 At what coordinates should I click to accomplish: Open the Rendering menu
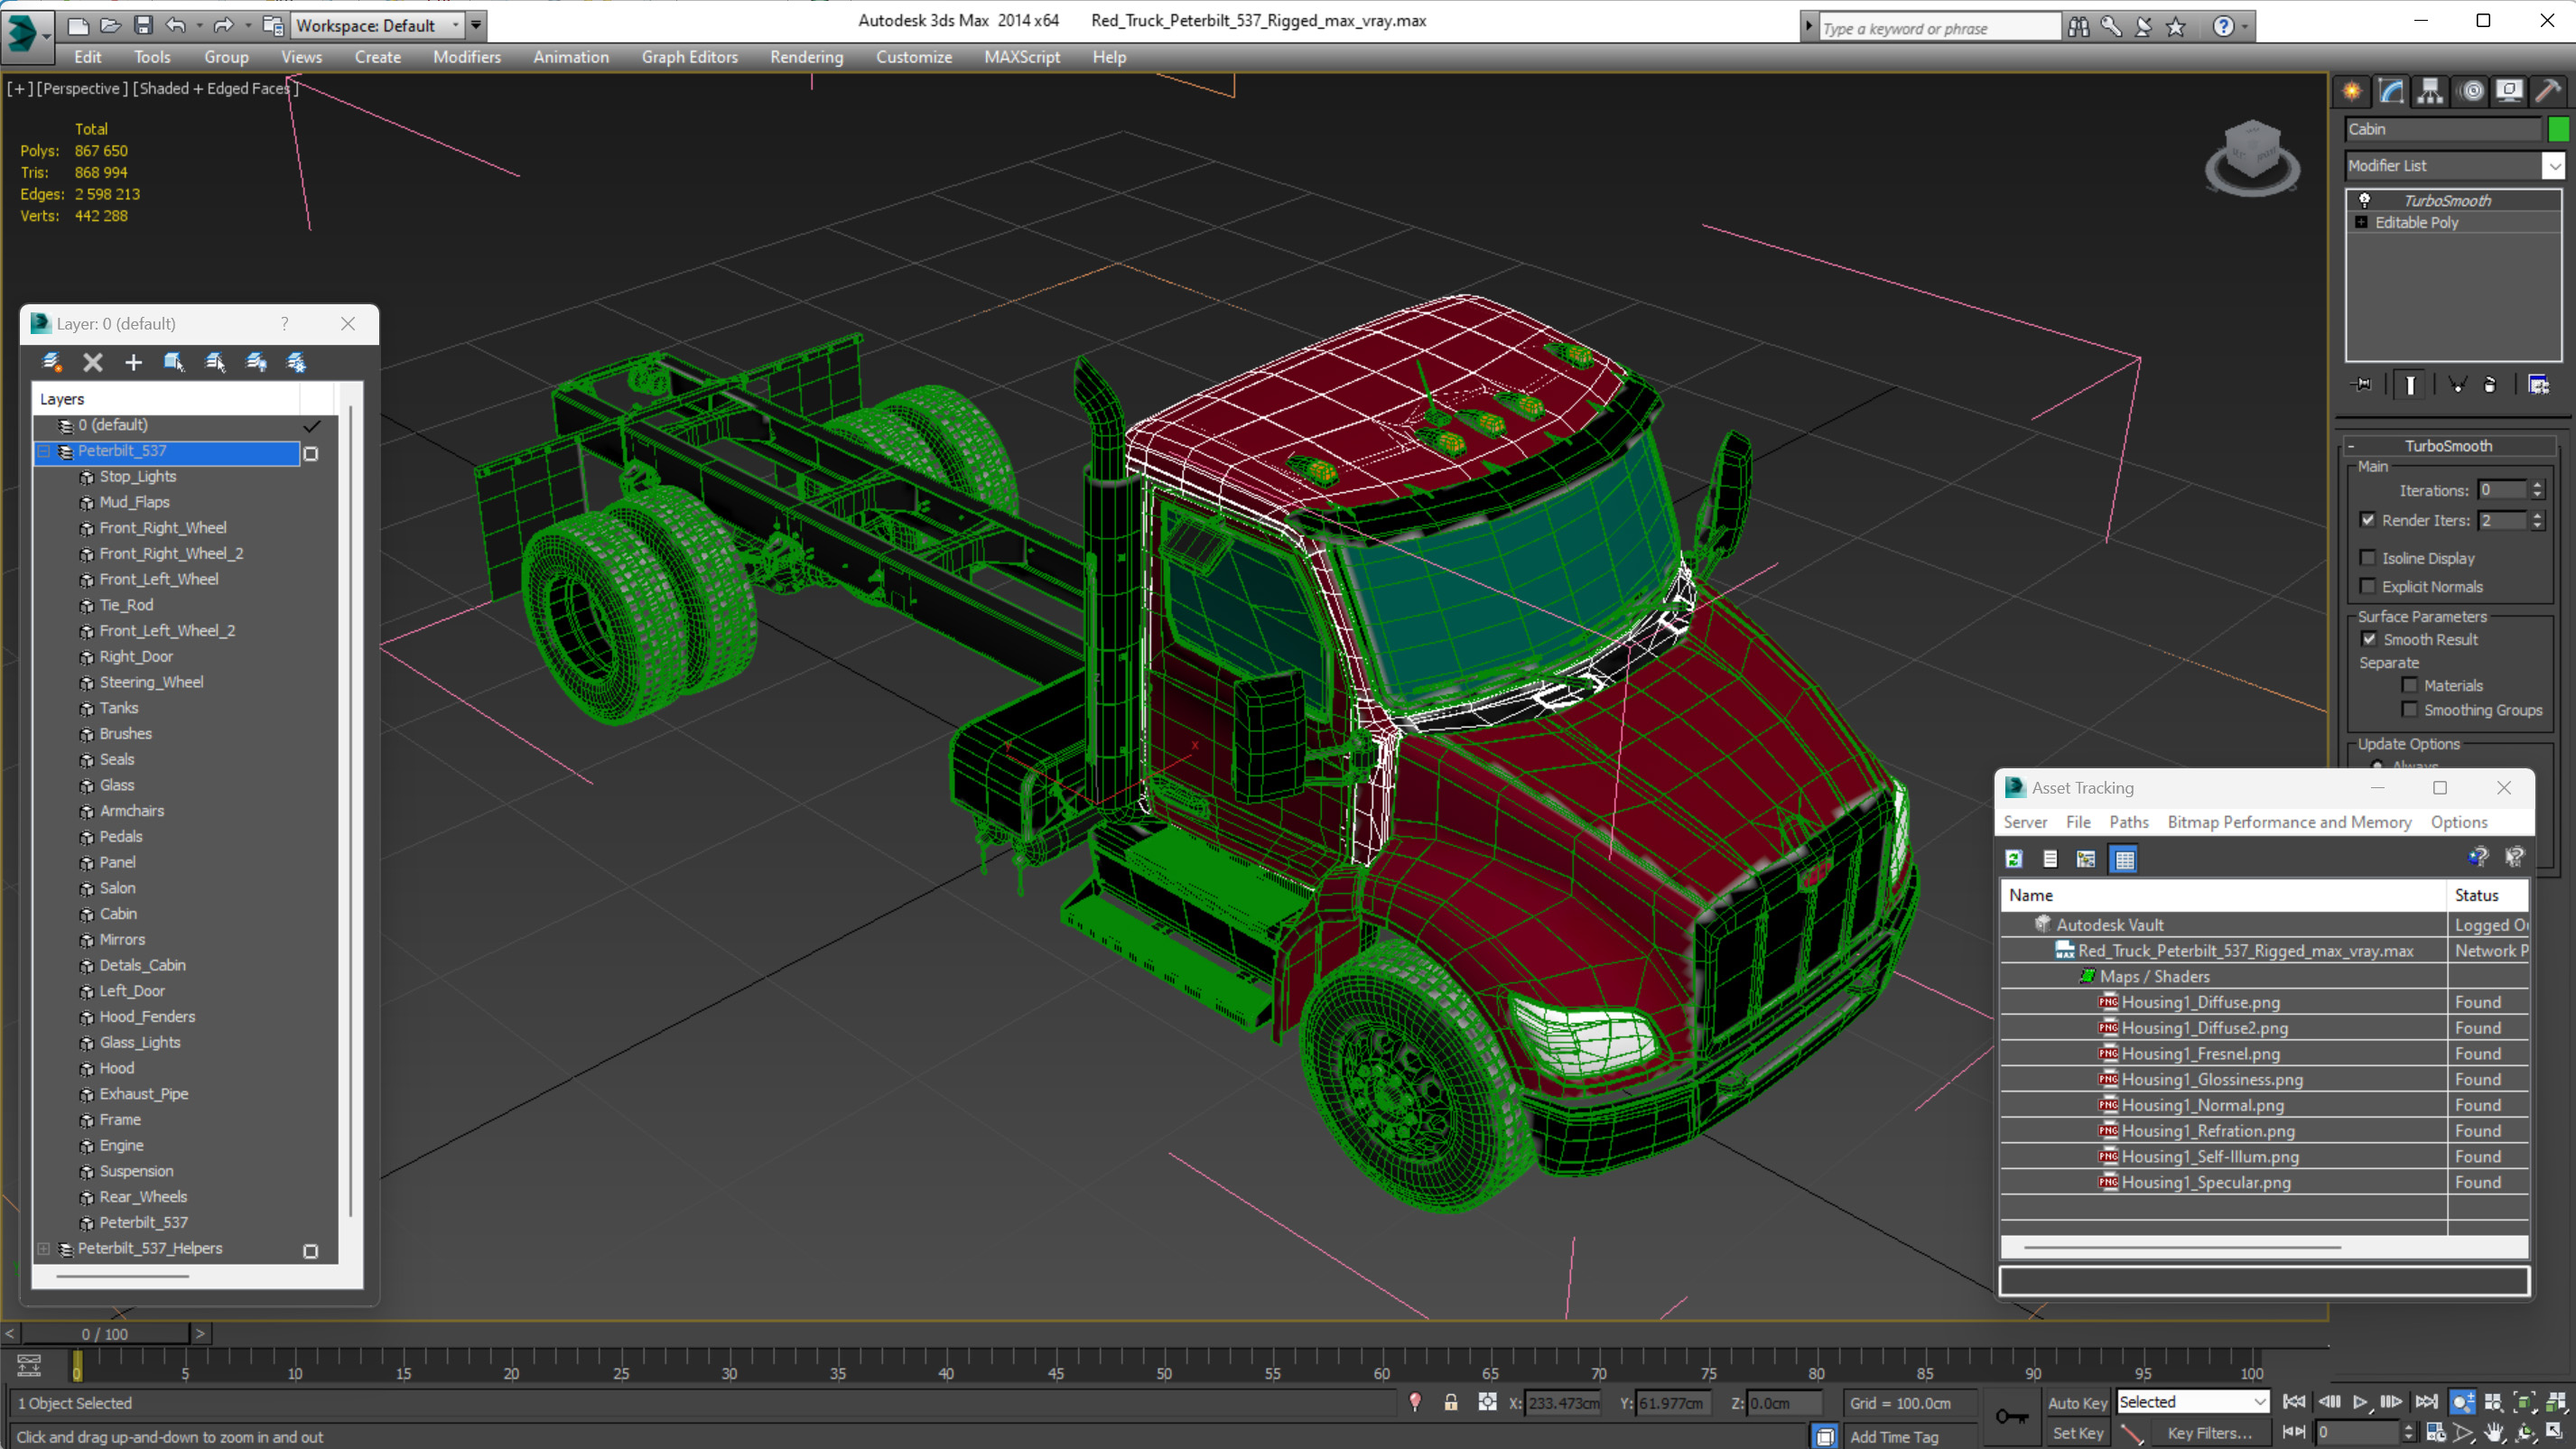tap(806, 57)
